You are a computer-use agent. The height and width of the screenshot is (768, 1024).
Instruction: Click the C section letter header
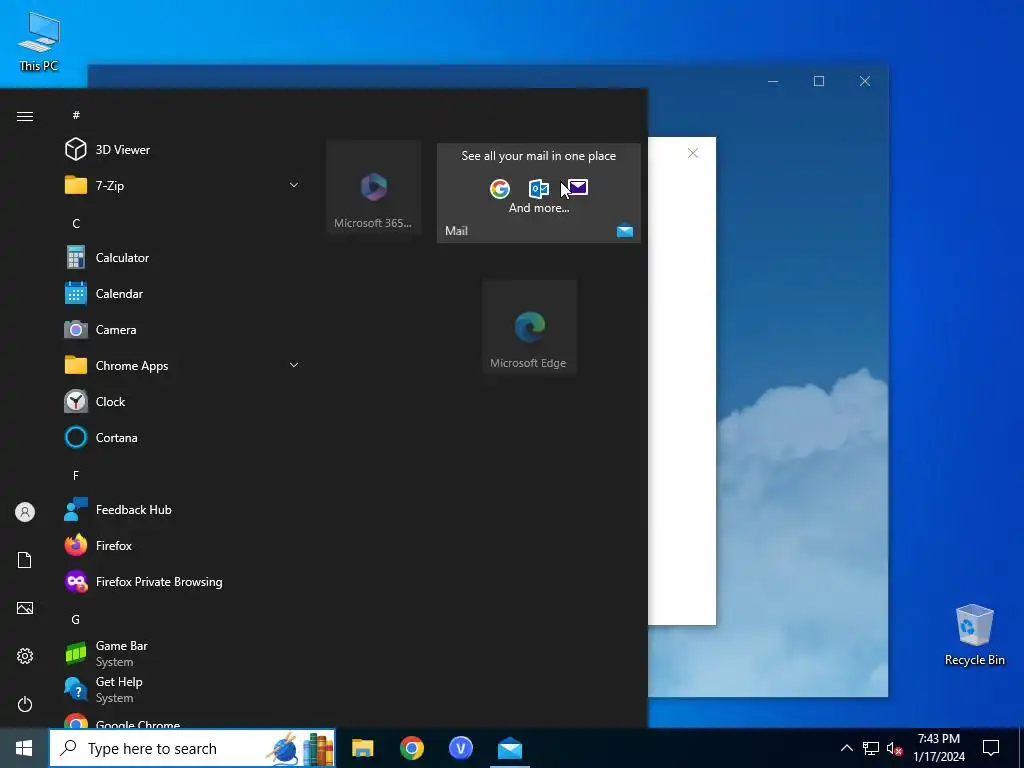pyautogui.click(x=76, y=223)
